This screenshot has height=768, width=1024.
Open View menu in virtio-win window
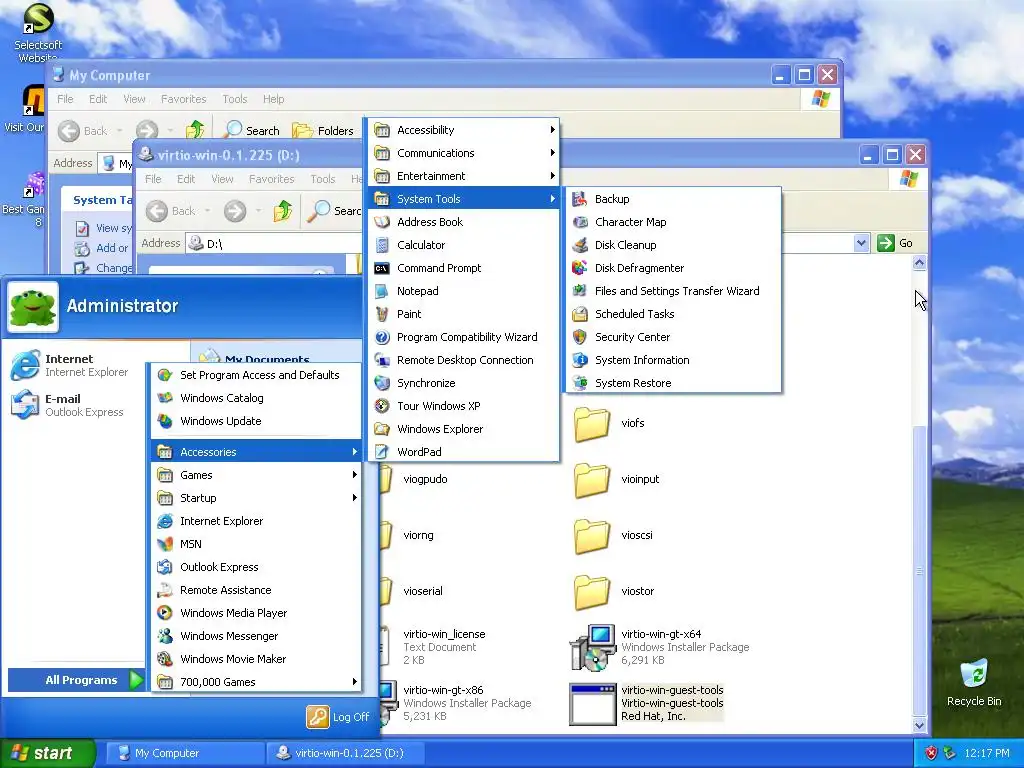point(222,179)
